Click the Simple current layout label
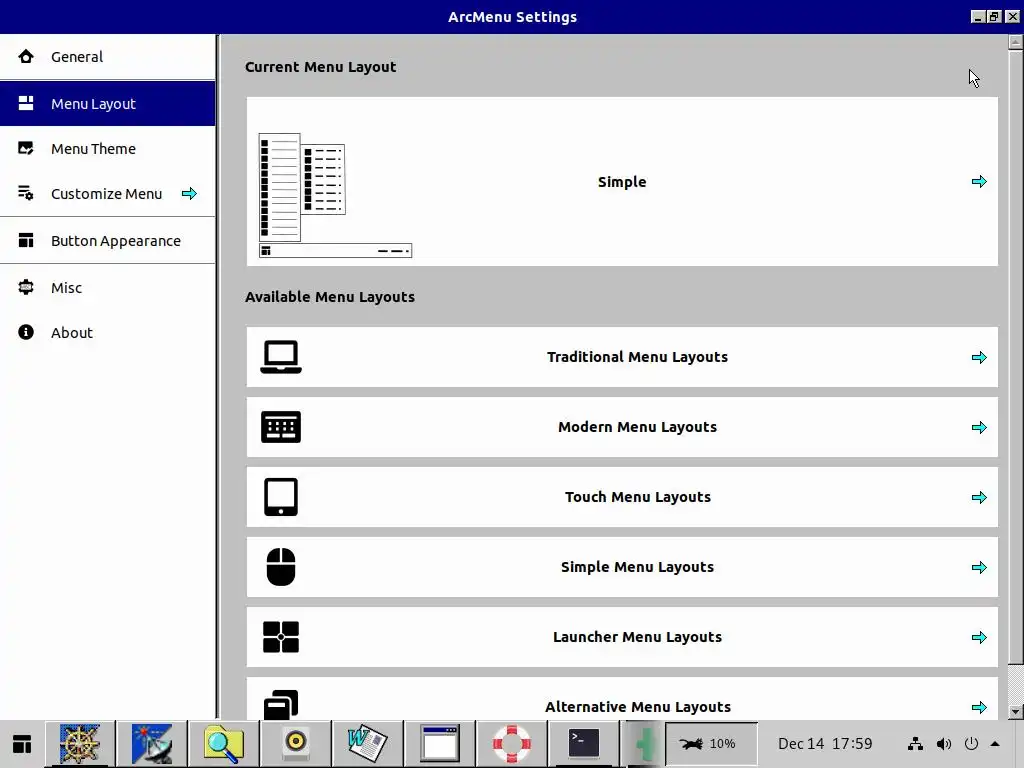Screen dimensions: 1024x768 [622, 182]
